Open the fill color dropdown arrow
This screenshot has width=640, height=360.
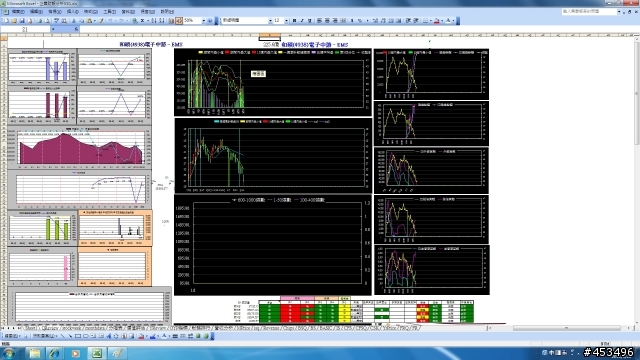click(442, 20)
